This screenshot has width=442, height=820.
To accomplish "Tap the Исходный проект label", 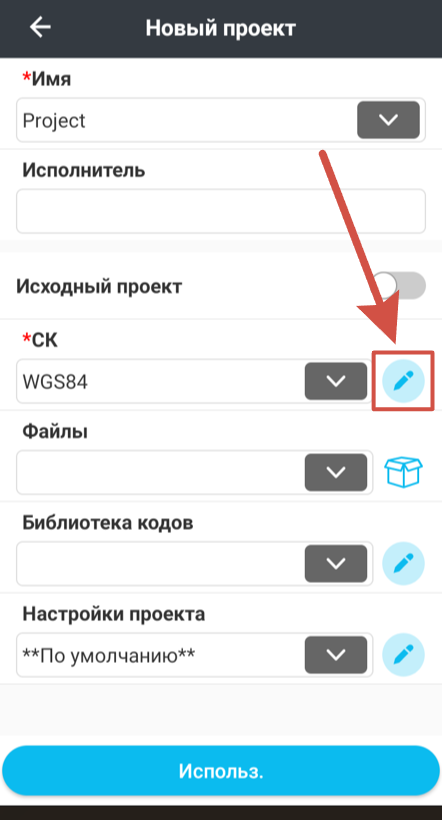I will [x=99, y=287].
